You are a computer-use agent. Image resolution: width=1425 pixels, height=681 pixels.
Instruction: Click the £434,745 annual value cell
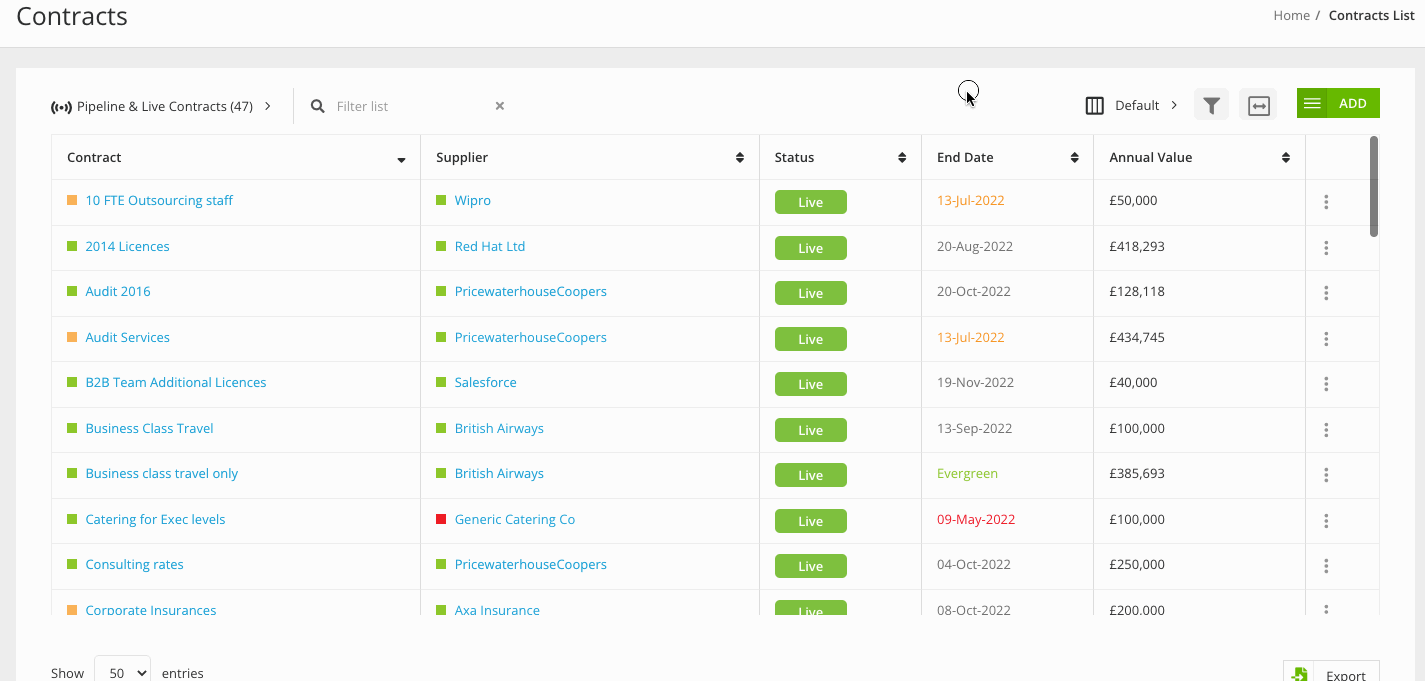[1137, 337]
